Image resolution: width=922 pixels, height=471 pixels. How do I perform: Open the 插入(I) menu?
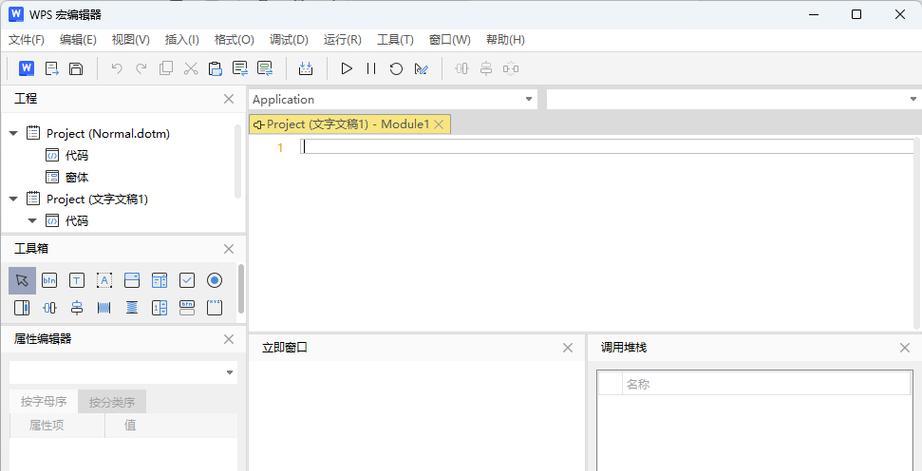[x=182, y=40]
